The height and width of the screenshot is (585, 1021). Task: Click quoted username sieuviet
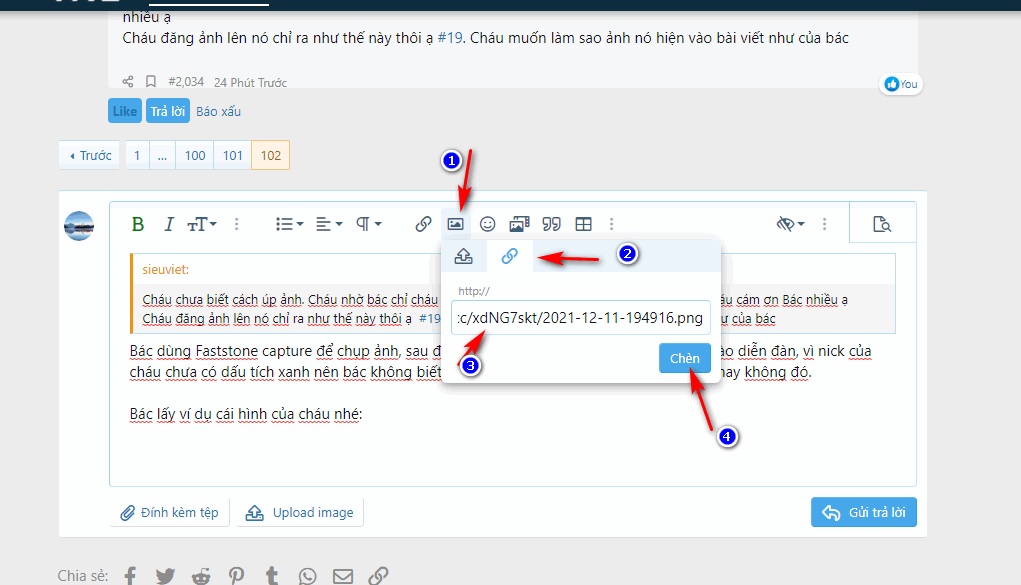[x=165, y=269]
